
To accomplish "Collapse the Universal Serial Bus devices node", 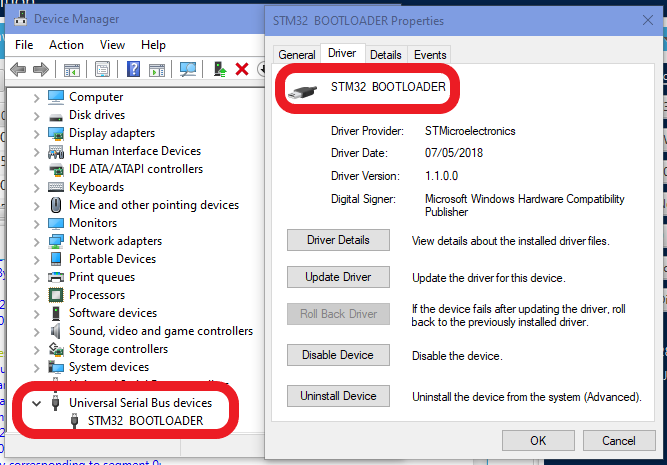I will (x=37, y=403).
